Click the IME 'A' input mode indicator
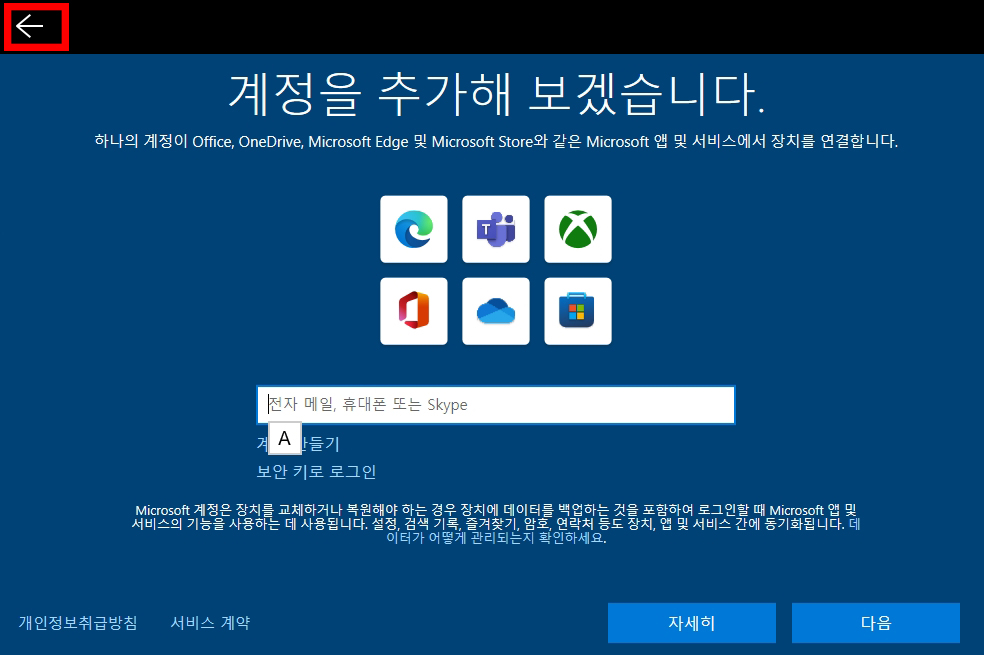The image size is (984, 655). point(285,438)
